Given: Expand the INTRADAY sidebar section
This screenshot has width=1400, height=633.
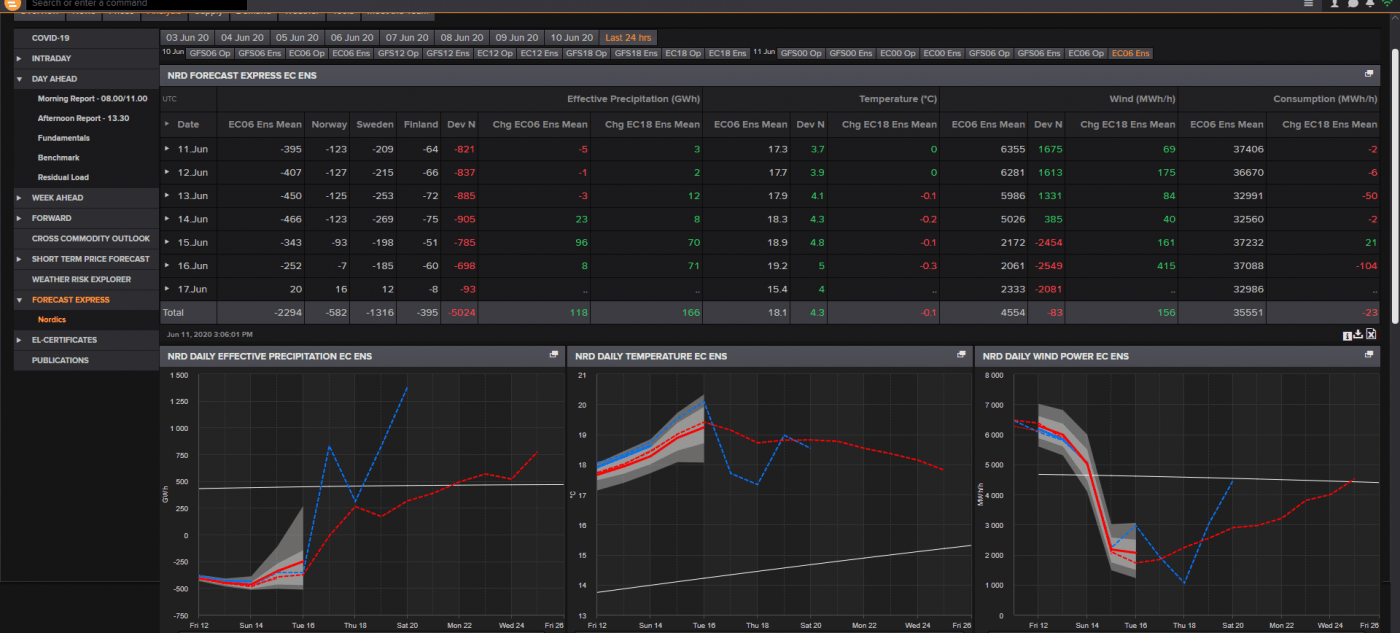Looking at the screenshot, I should [19, 58].
